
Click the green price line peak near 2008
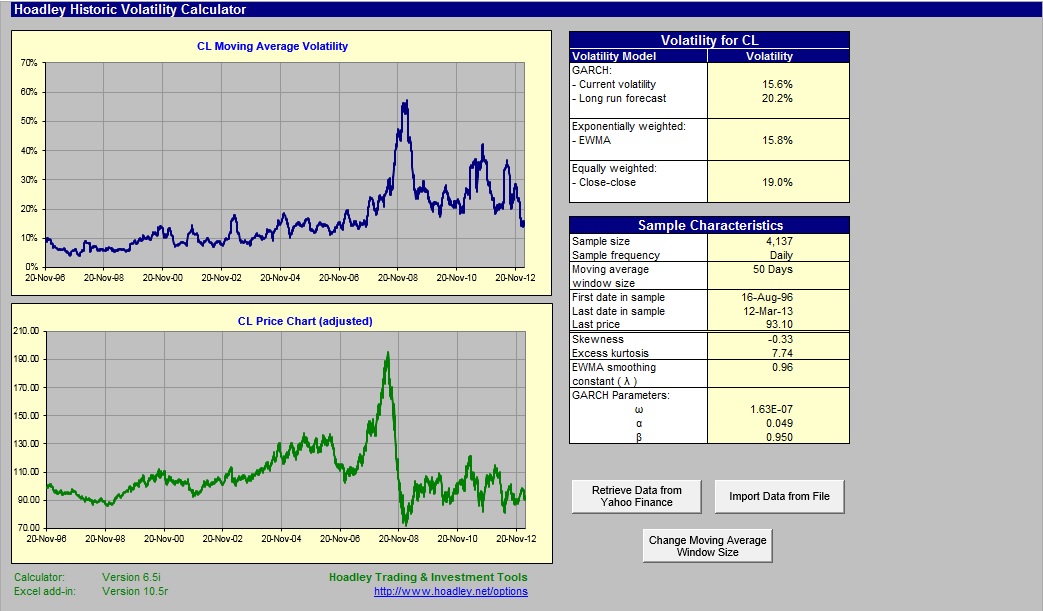coord(388,356)
